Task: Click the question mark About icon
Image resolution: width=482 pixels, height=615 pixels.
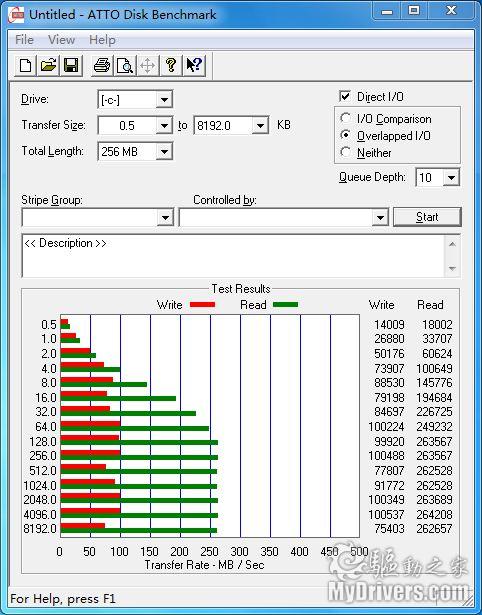Action: tap(171, 65)
